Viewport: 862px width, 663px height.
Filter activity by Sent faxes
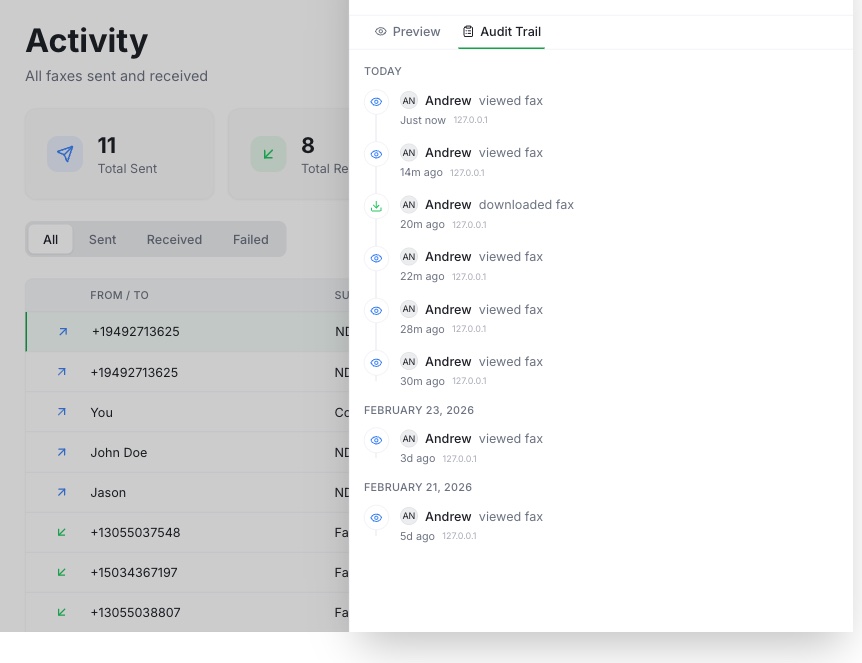[102, 239]
